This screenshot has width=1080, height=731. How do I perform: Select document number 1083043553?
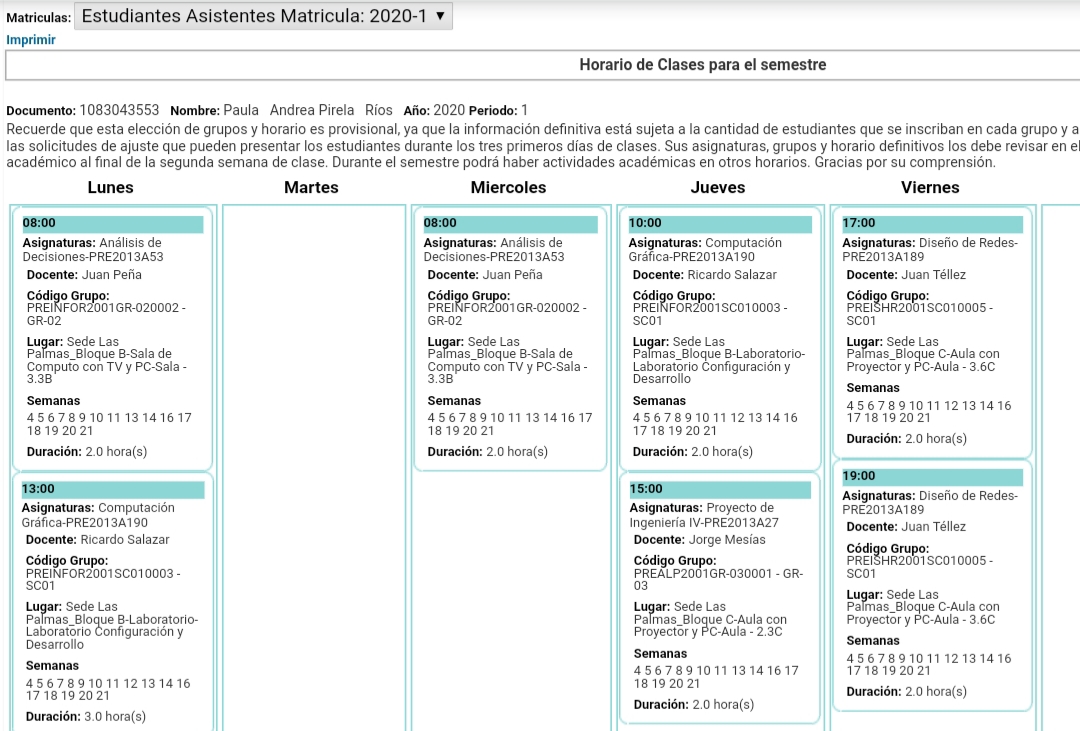coord(119,110)
